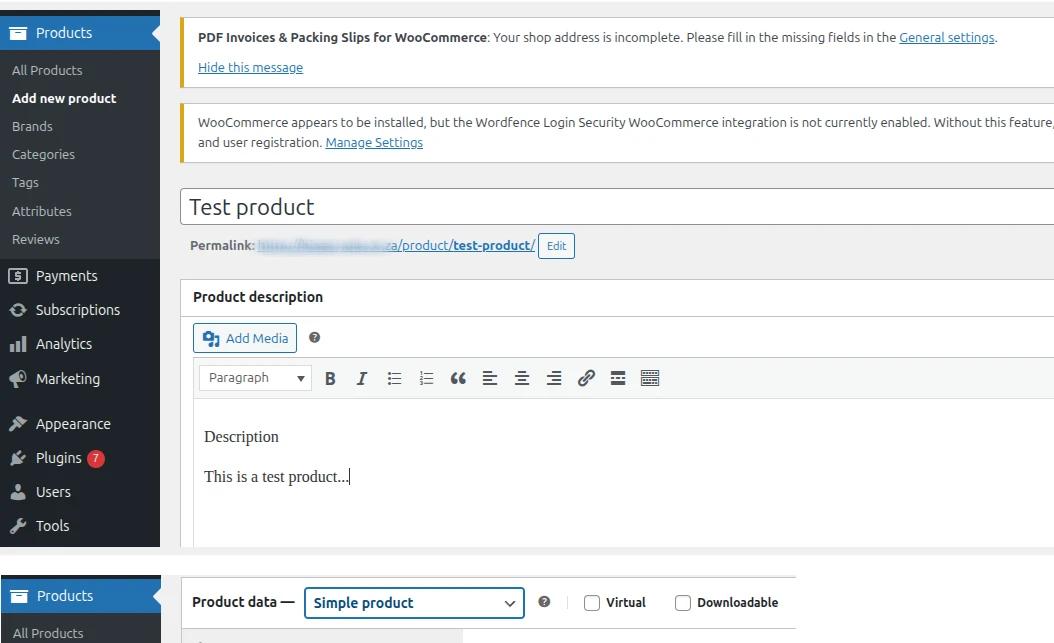The image size is (1054, 643).
Task: Click the help icon beside the product type
Action: click(544, 601)
